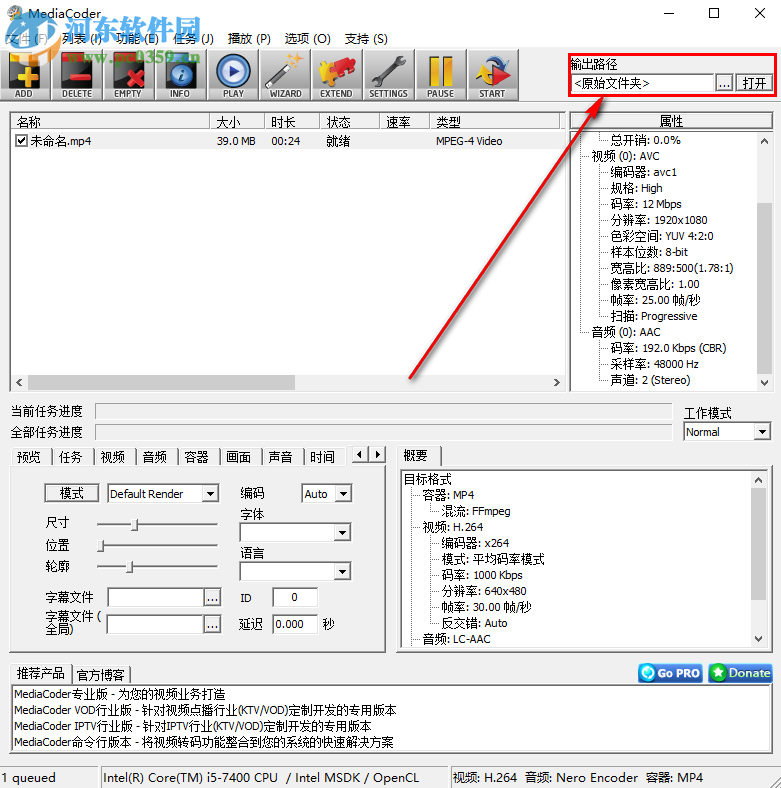The width and height of the screenshot is (781, 788).
Task: Select the 概要 summary tab
Action: pyautogui.click(x=416, y=455)
